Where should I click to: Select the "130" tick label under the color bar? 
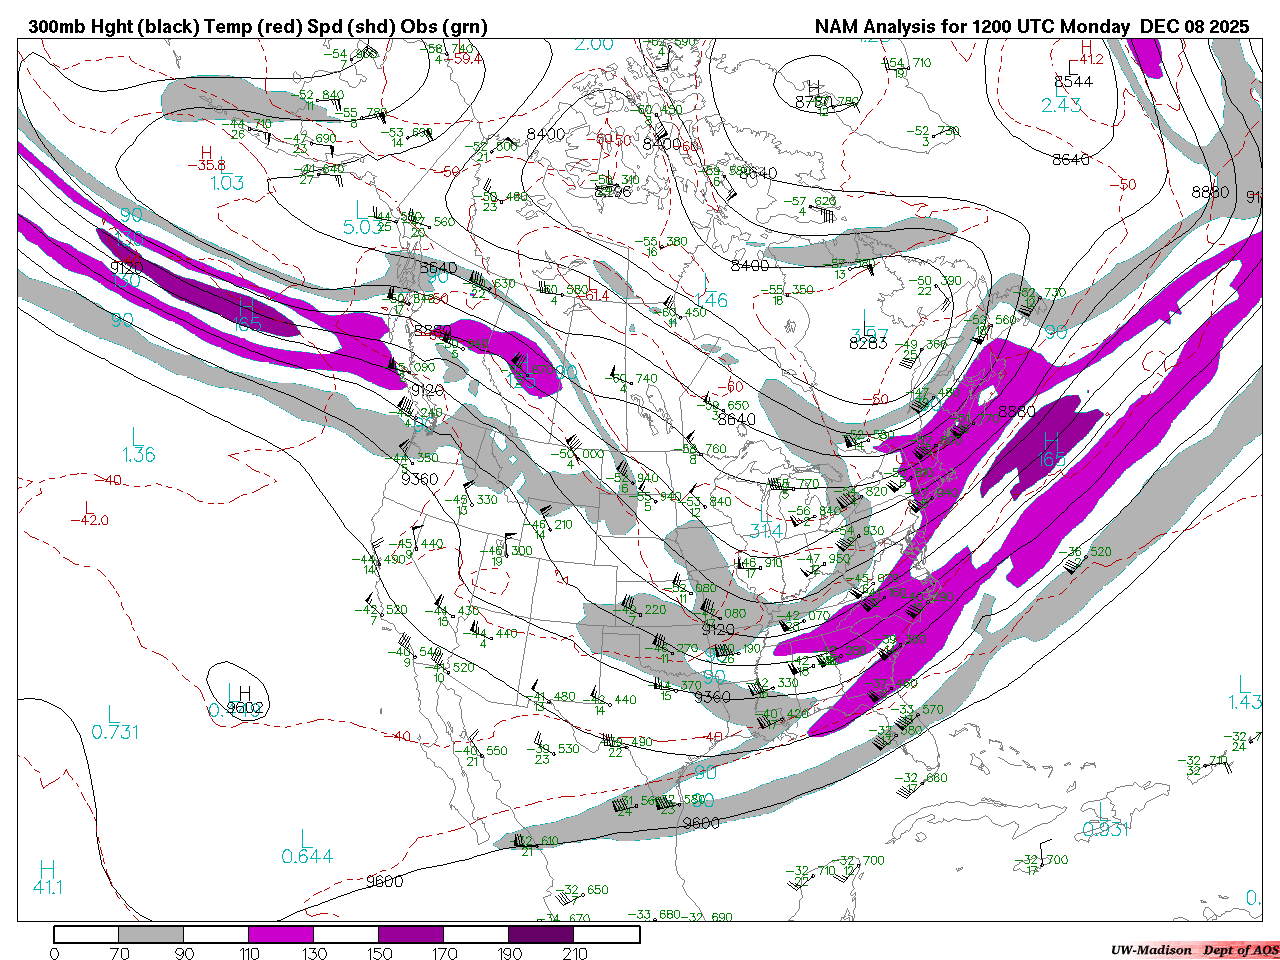click(314, 953)
